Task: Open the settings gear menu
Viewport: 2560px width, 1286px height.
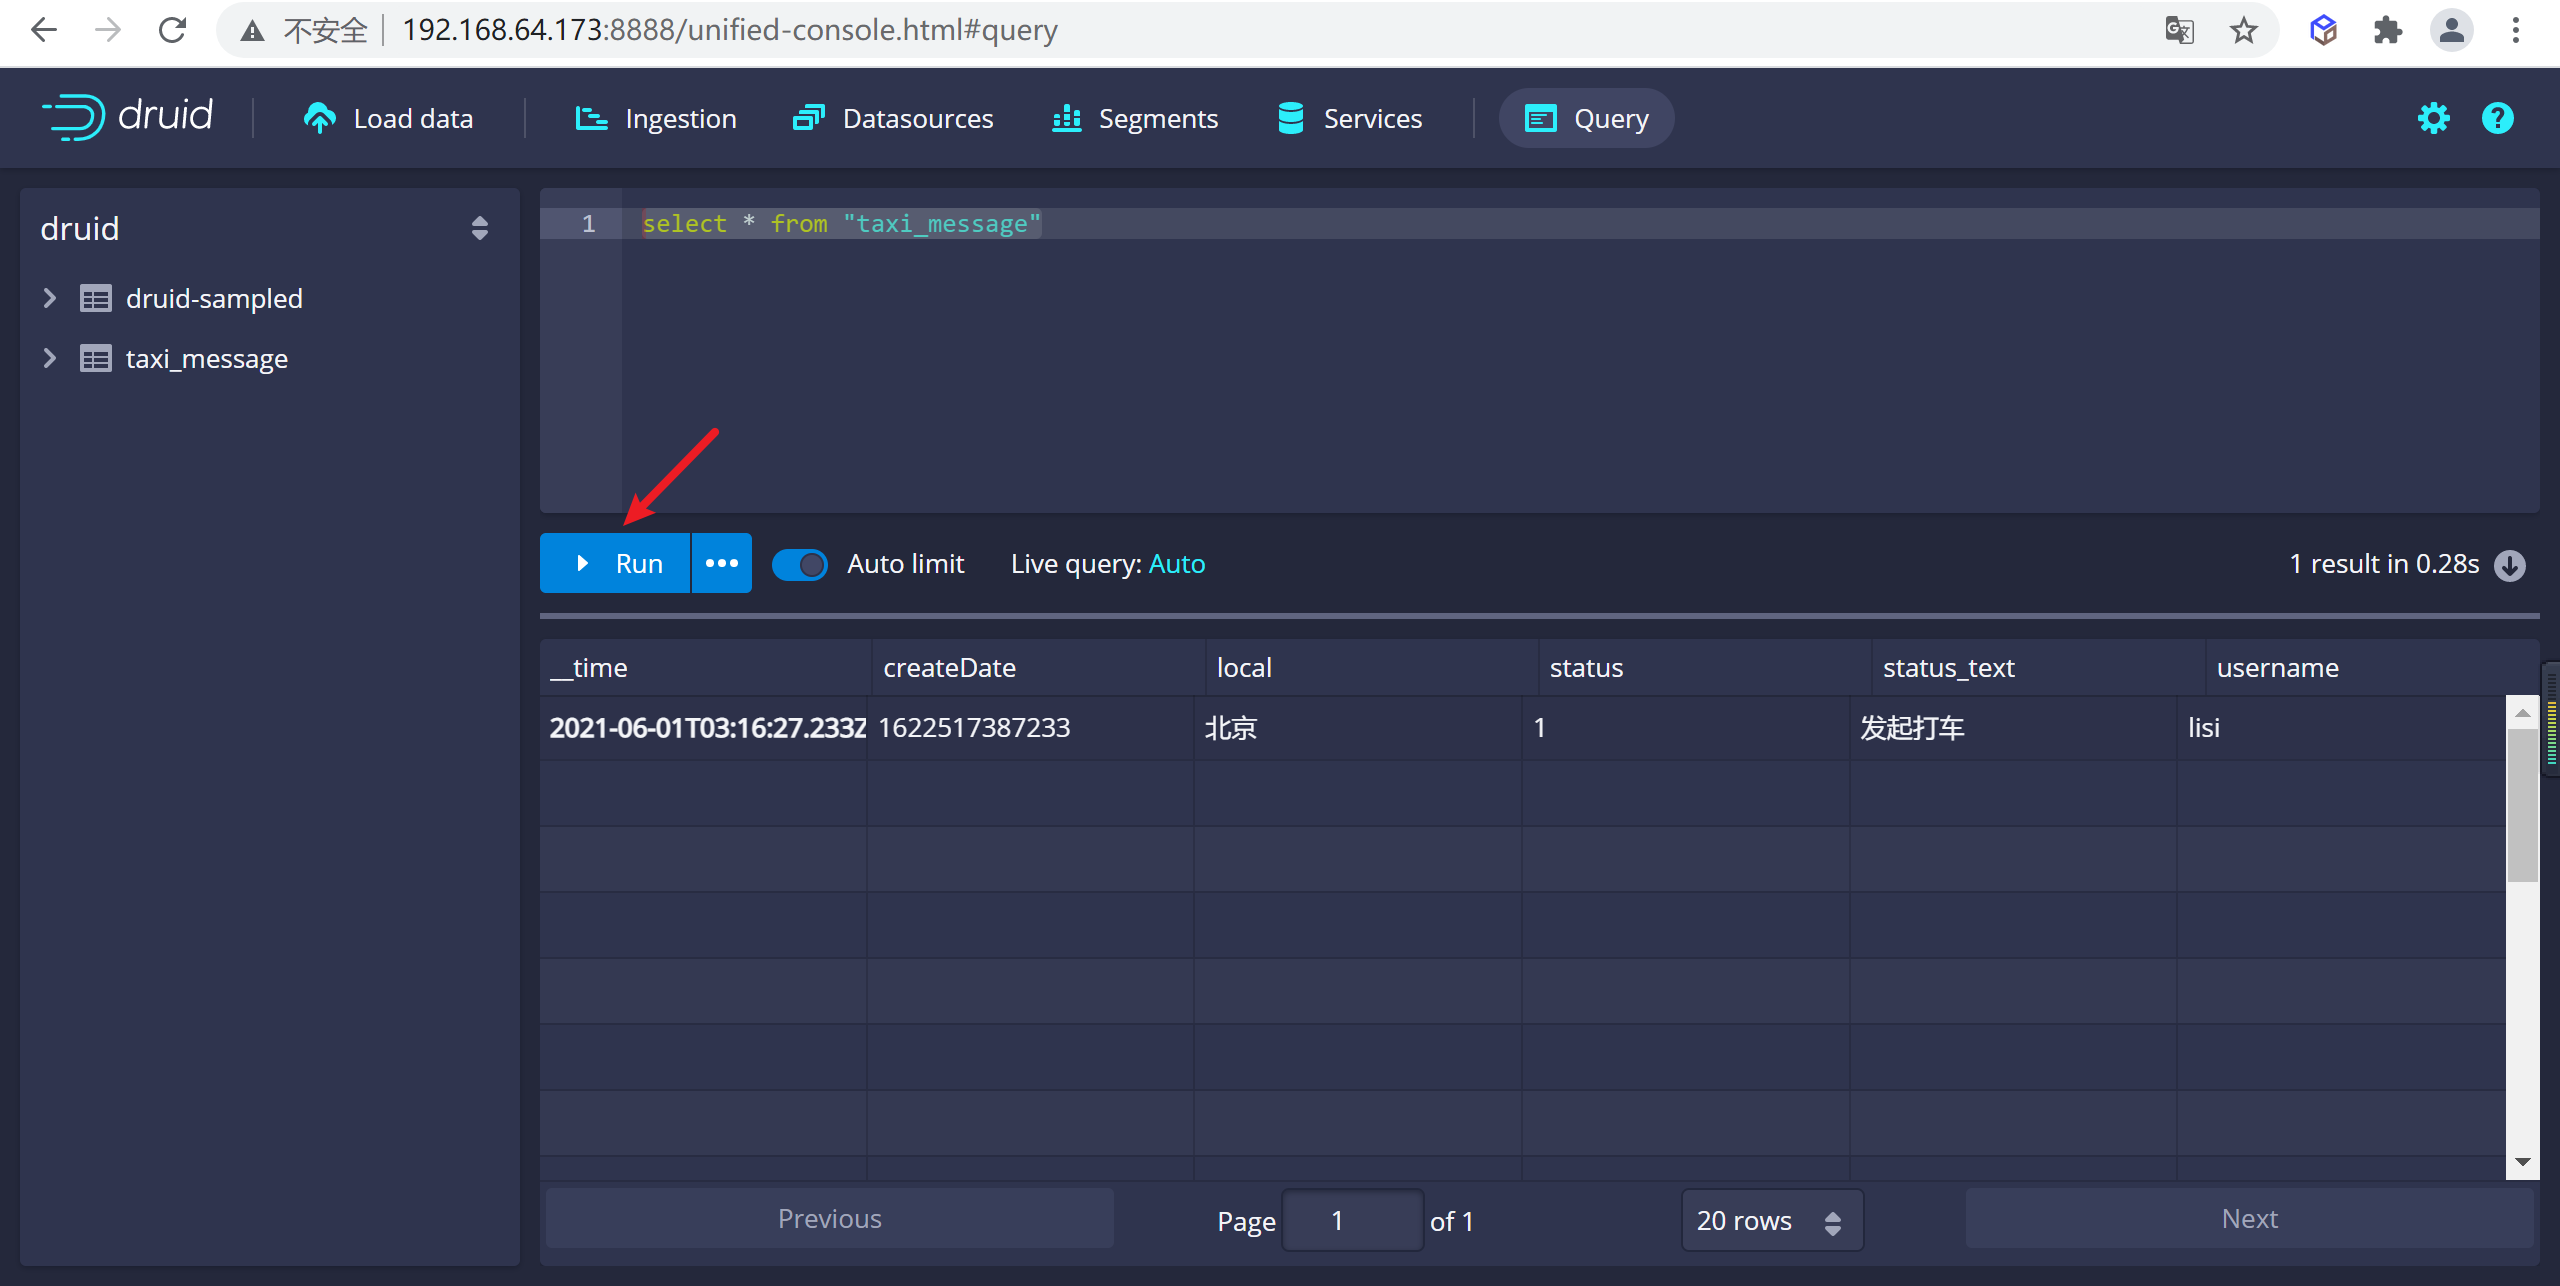Action: coord(2433,118)
